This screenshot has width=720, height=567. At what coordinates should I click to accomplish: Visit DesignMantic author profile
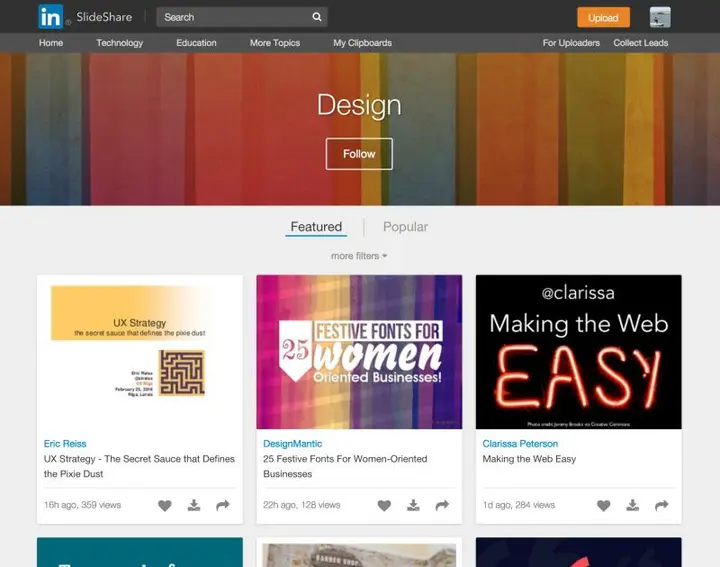[292, 443]
